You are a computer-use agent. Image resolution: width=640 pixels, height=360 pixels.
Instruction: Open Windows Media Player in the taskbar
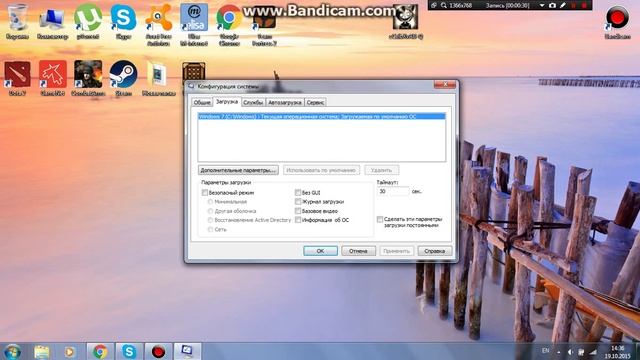coord(69,351)
